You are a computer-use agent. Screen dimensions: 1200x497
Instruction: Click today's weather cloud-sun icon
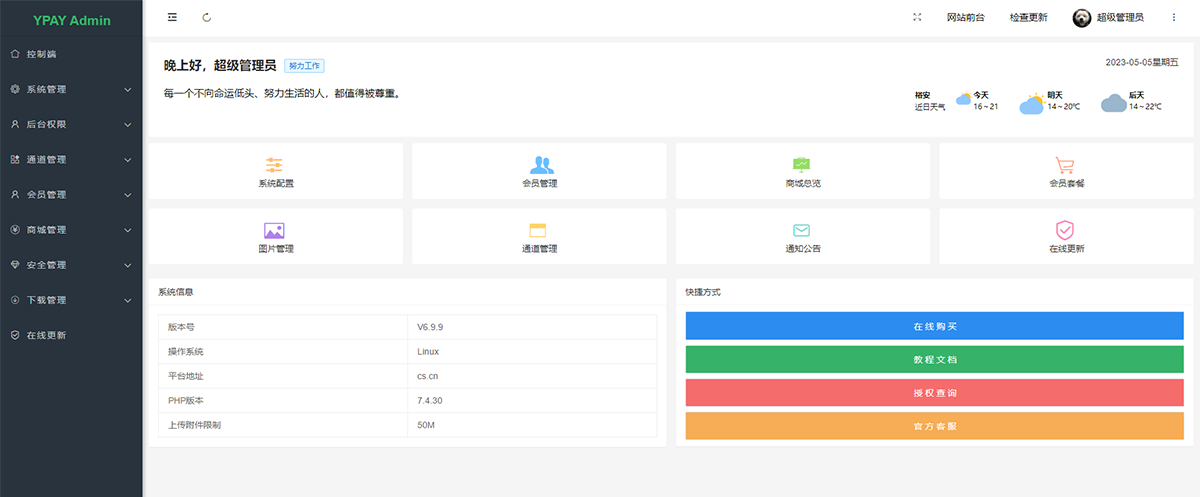click(x=962, y=99)
